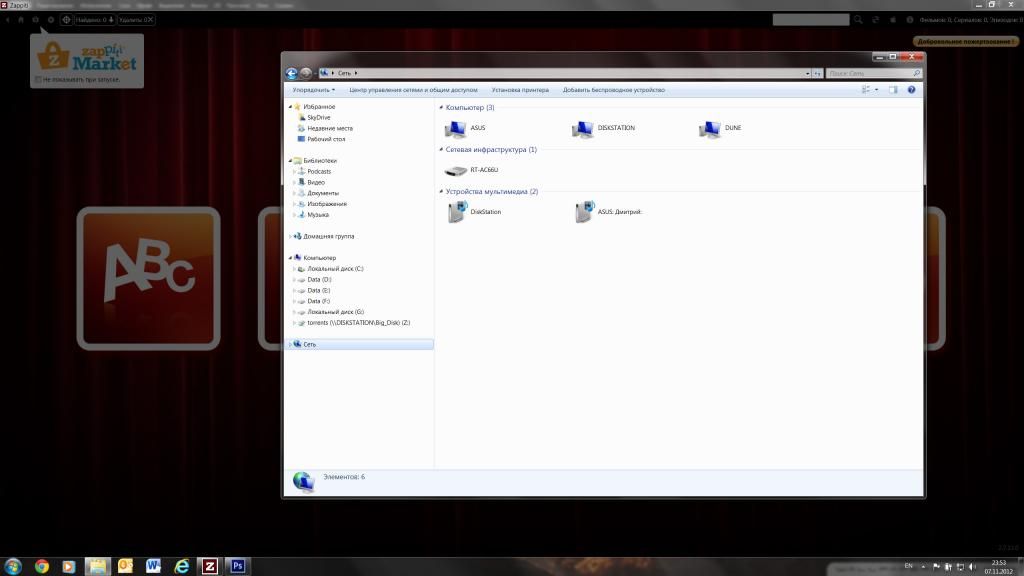Click the Zappiti sync arrows icon
This screenshot has width=1024, height=576.
click(x=876, y=20)
